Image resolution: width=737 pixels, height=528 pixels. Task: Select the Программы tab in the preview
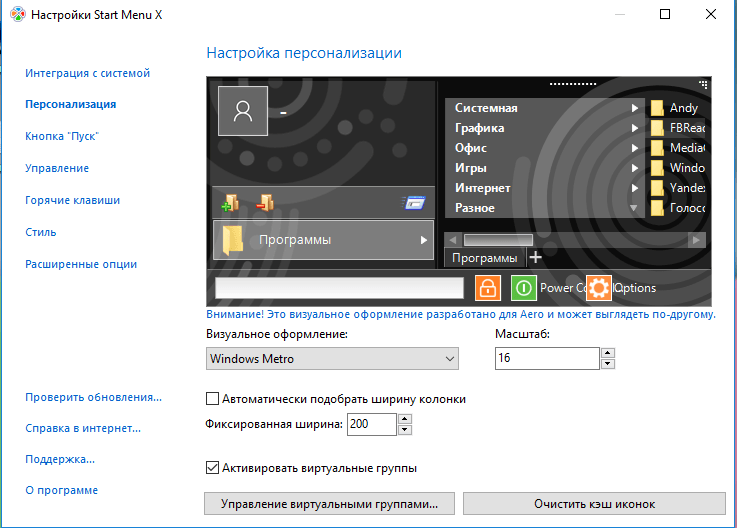[x=485, y=258]
